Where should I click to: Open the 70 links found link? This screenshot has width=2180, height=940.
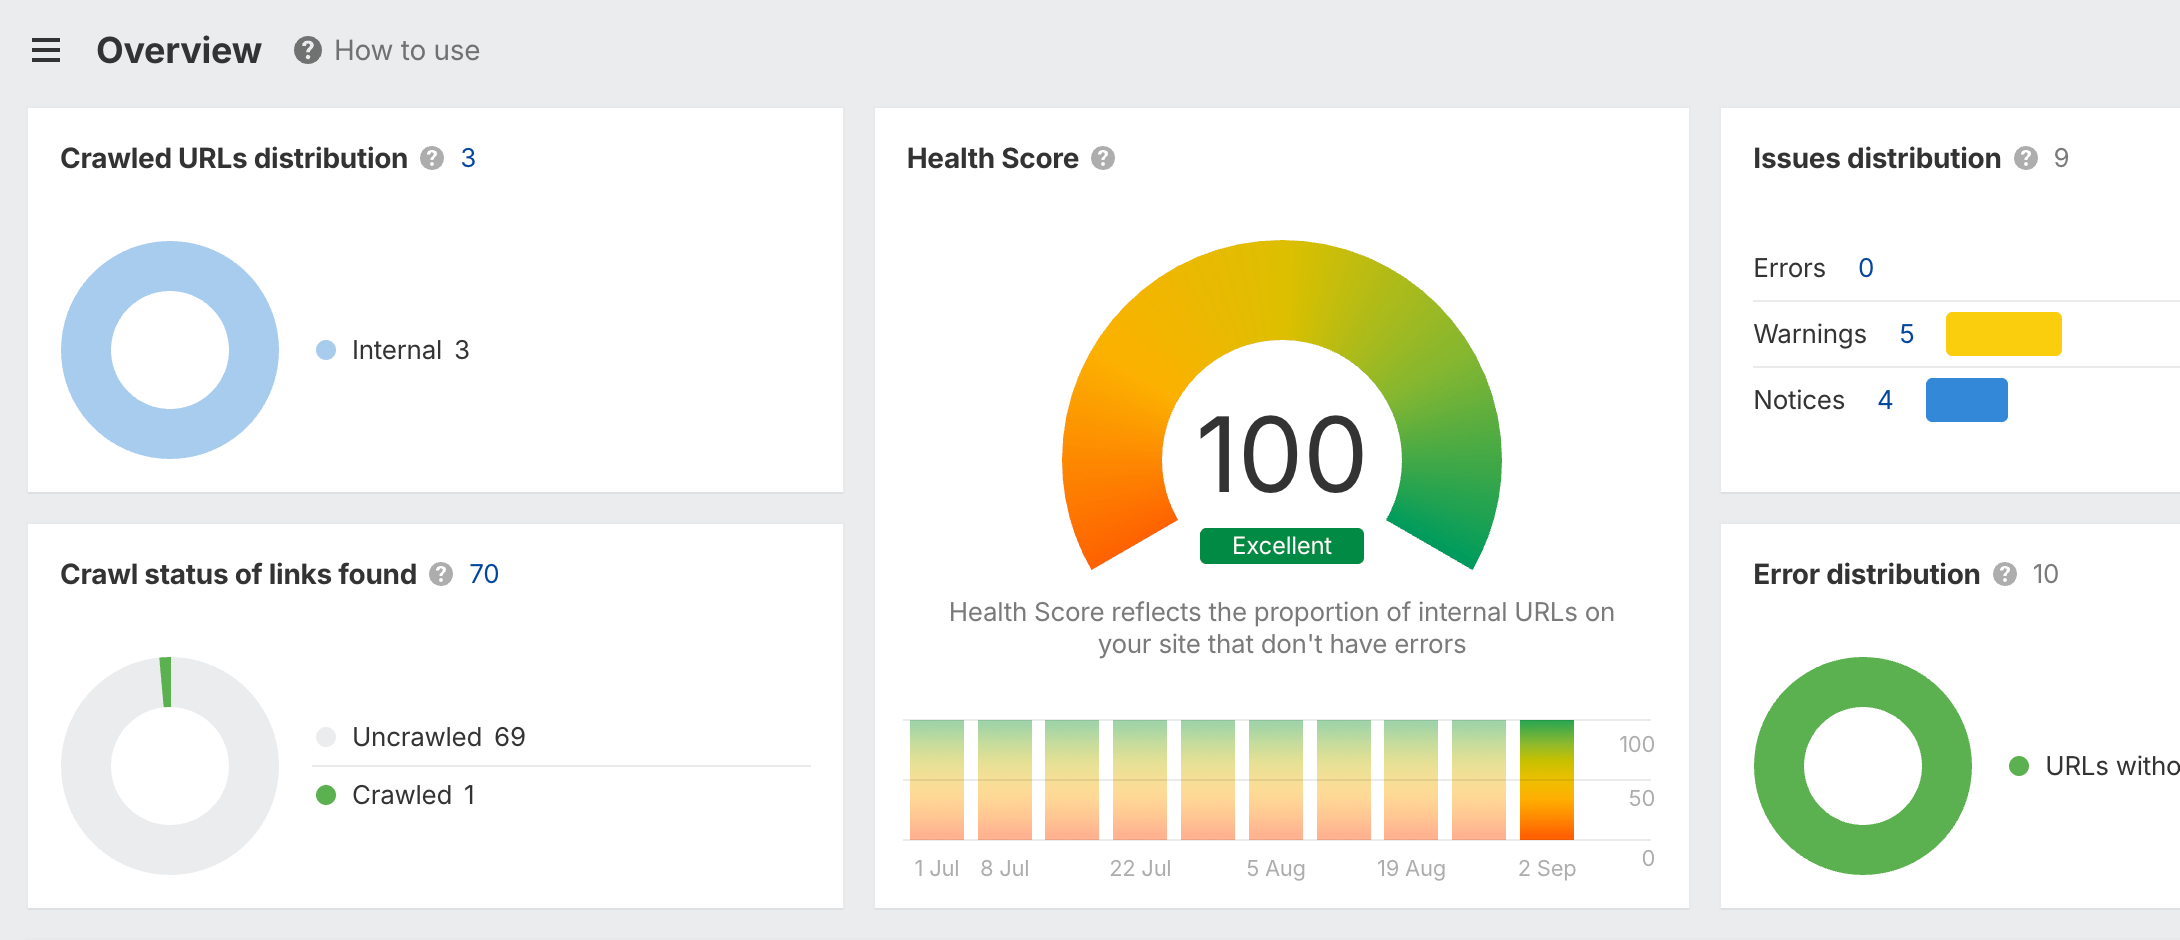[x=483, y=574]
